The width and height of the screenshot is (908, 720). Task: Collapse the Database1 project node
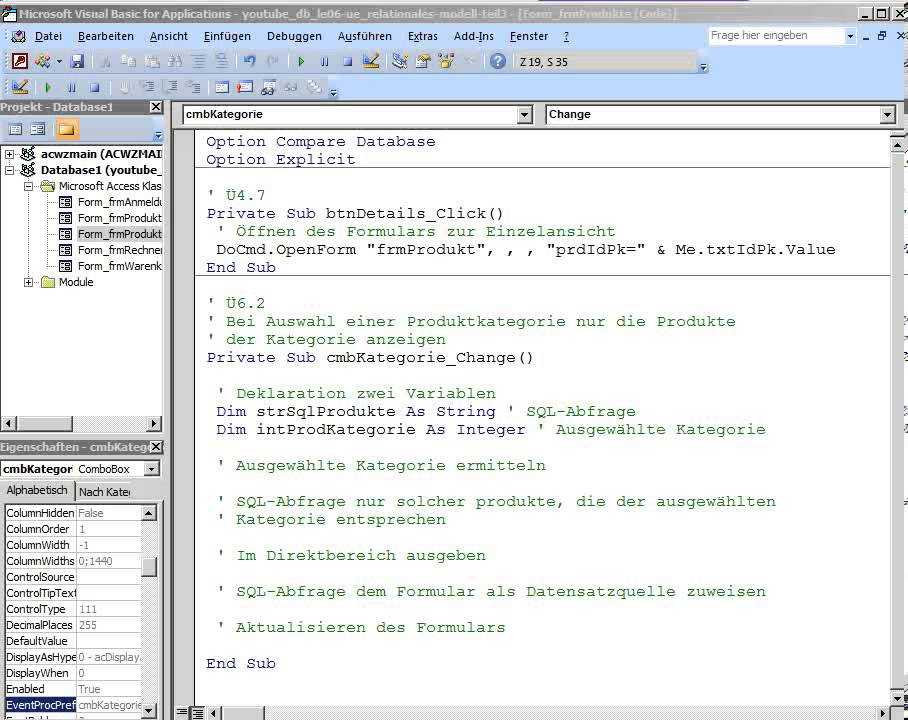click(9, 170)
